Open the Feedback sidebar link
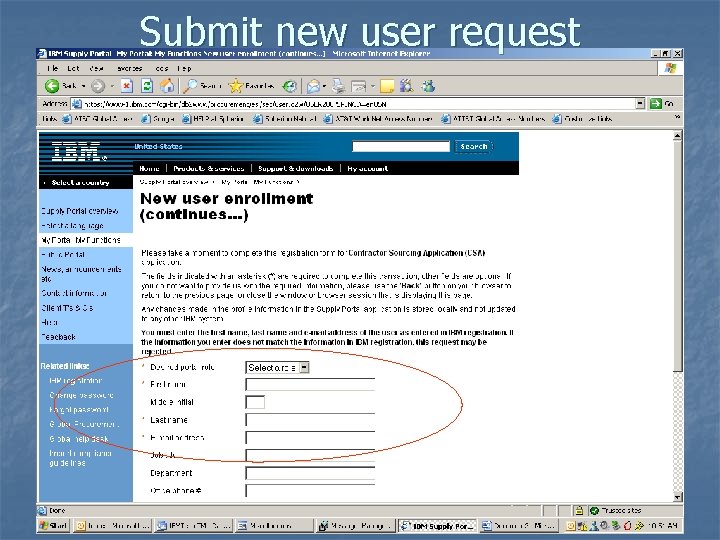Viewport: 720px width, 540px height. [x=58, y=337]
